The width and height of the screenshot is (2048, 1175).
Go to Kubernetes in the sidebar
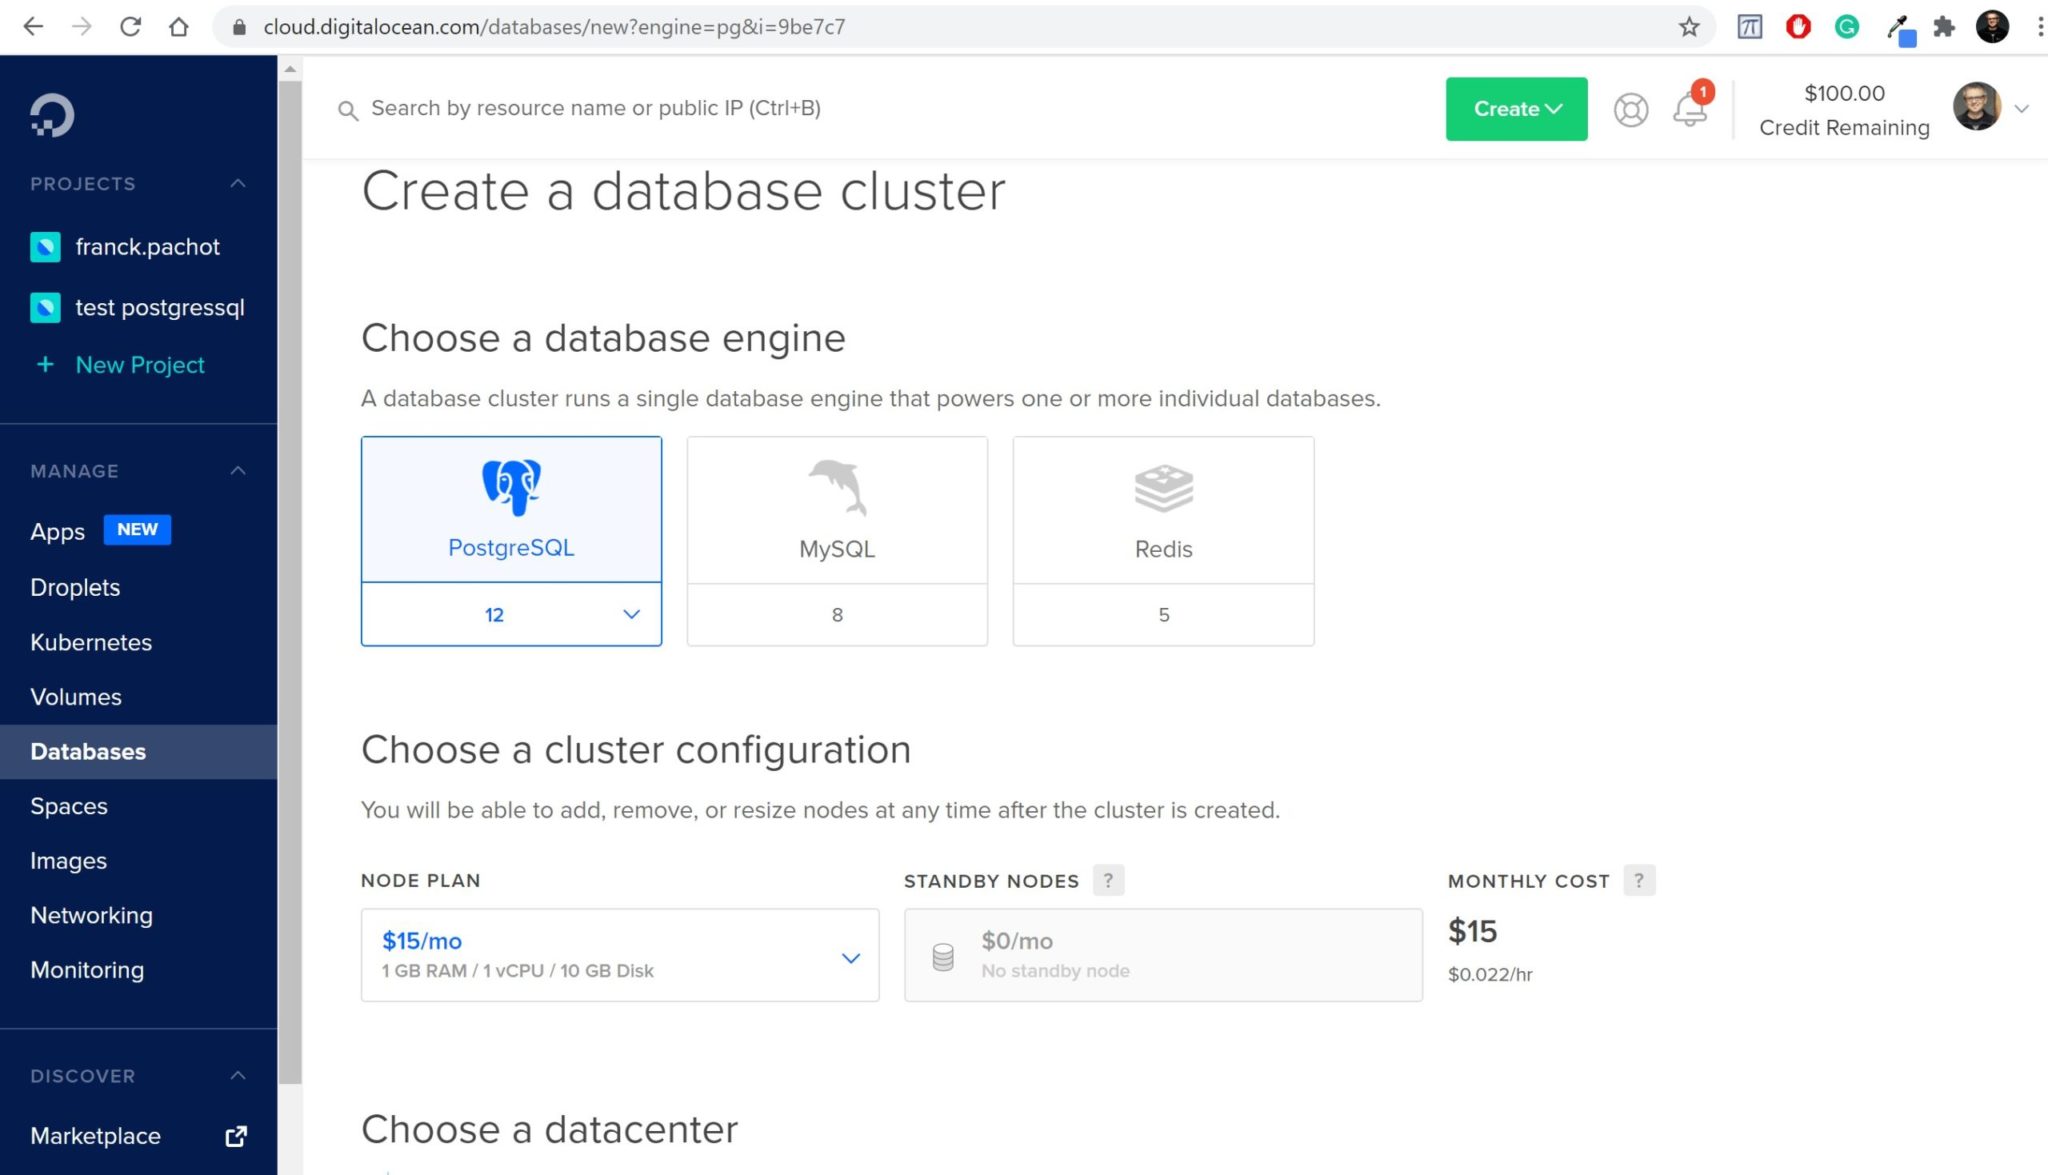[91, 642]
